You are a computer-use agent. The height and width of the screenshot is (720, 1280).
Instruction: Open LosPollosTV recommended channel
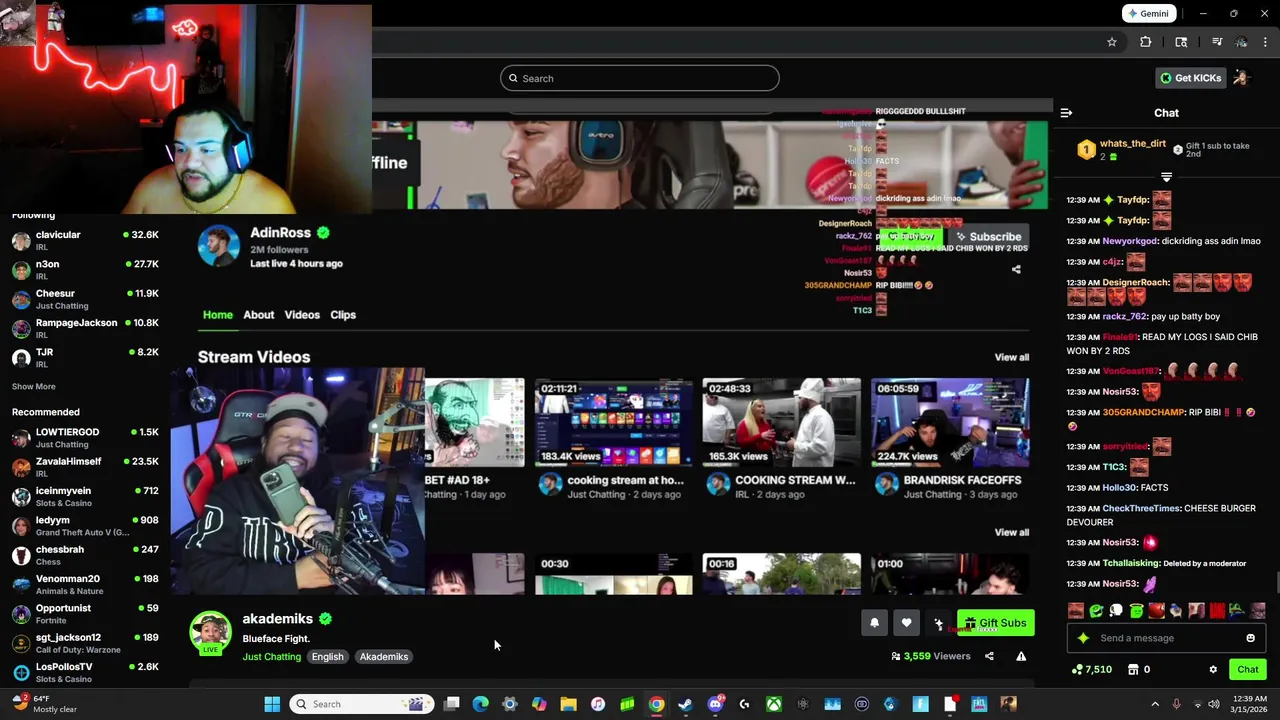click(x=85, y=672)
